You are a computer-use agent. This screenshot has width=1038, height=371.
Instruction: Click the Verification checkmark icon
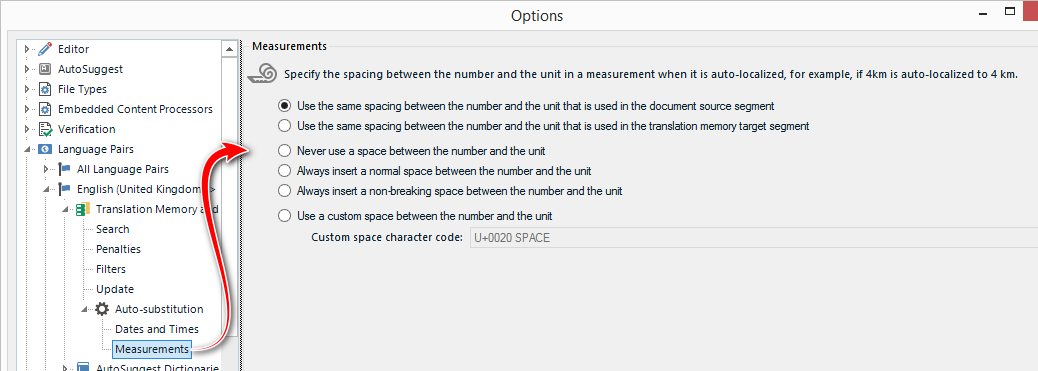click(45, 129)
